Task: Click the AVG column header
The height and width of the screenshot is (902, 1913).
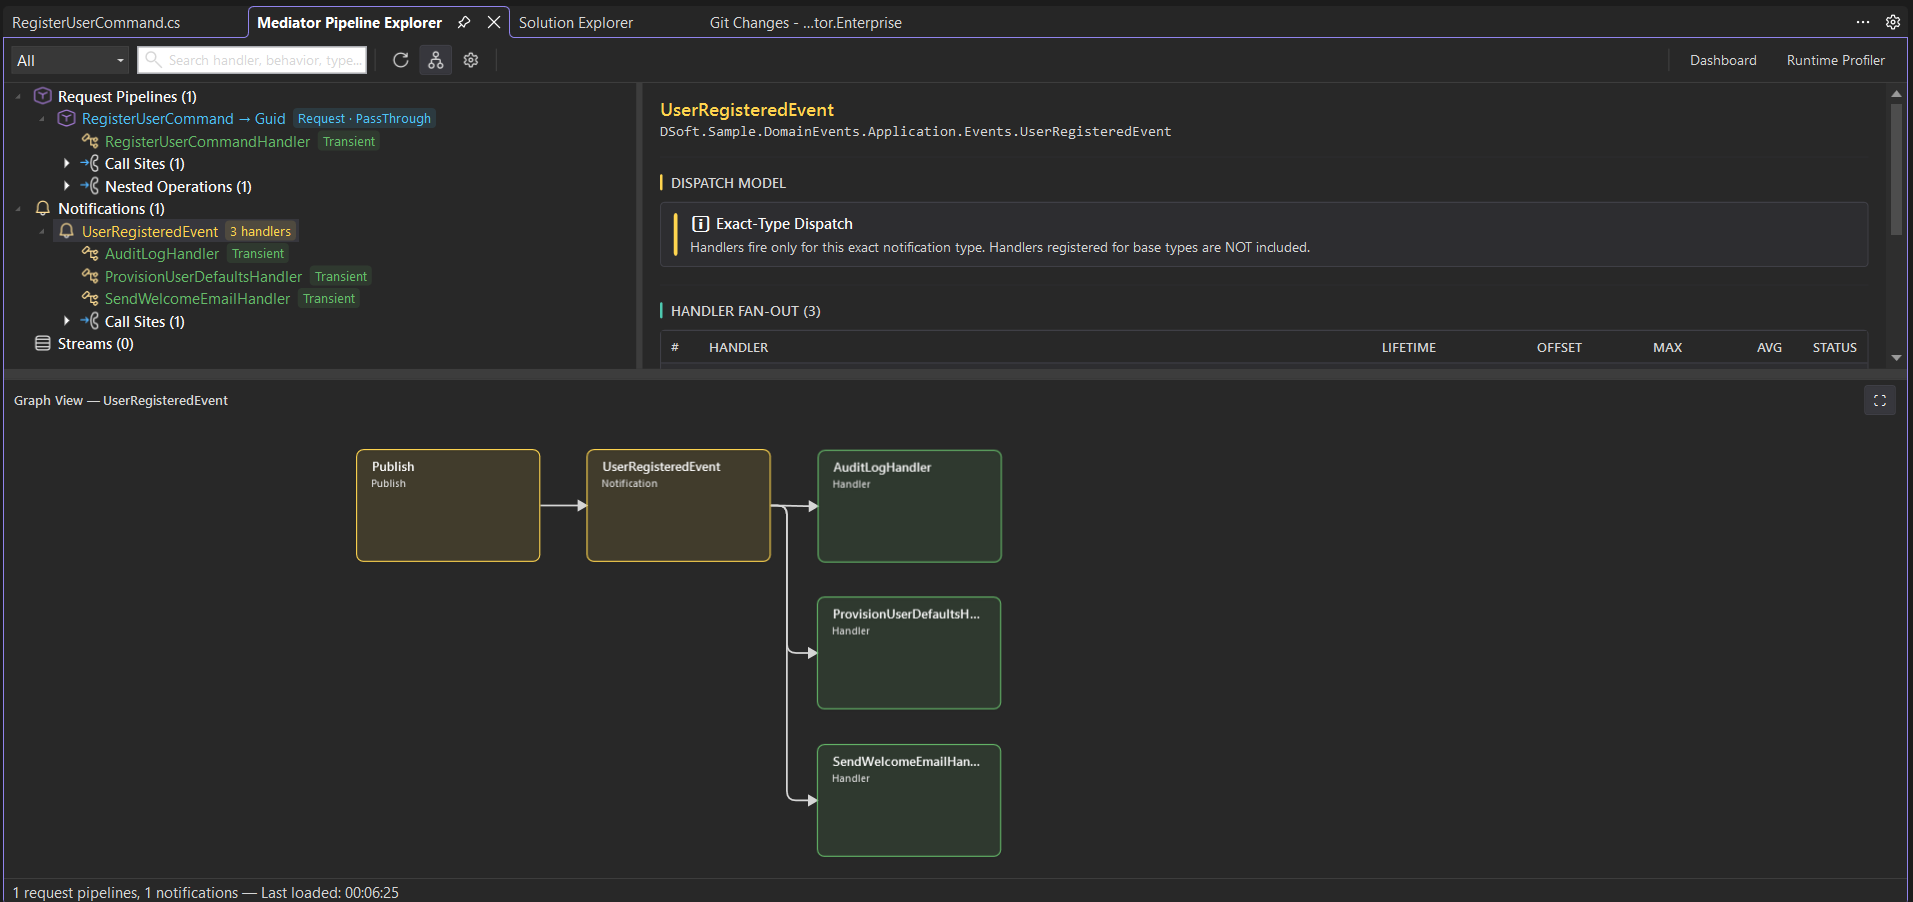Action: click(1769, 347)
